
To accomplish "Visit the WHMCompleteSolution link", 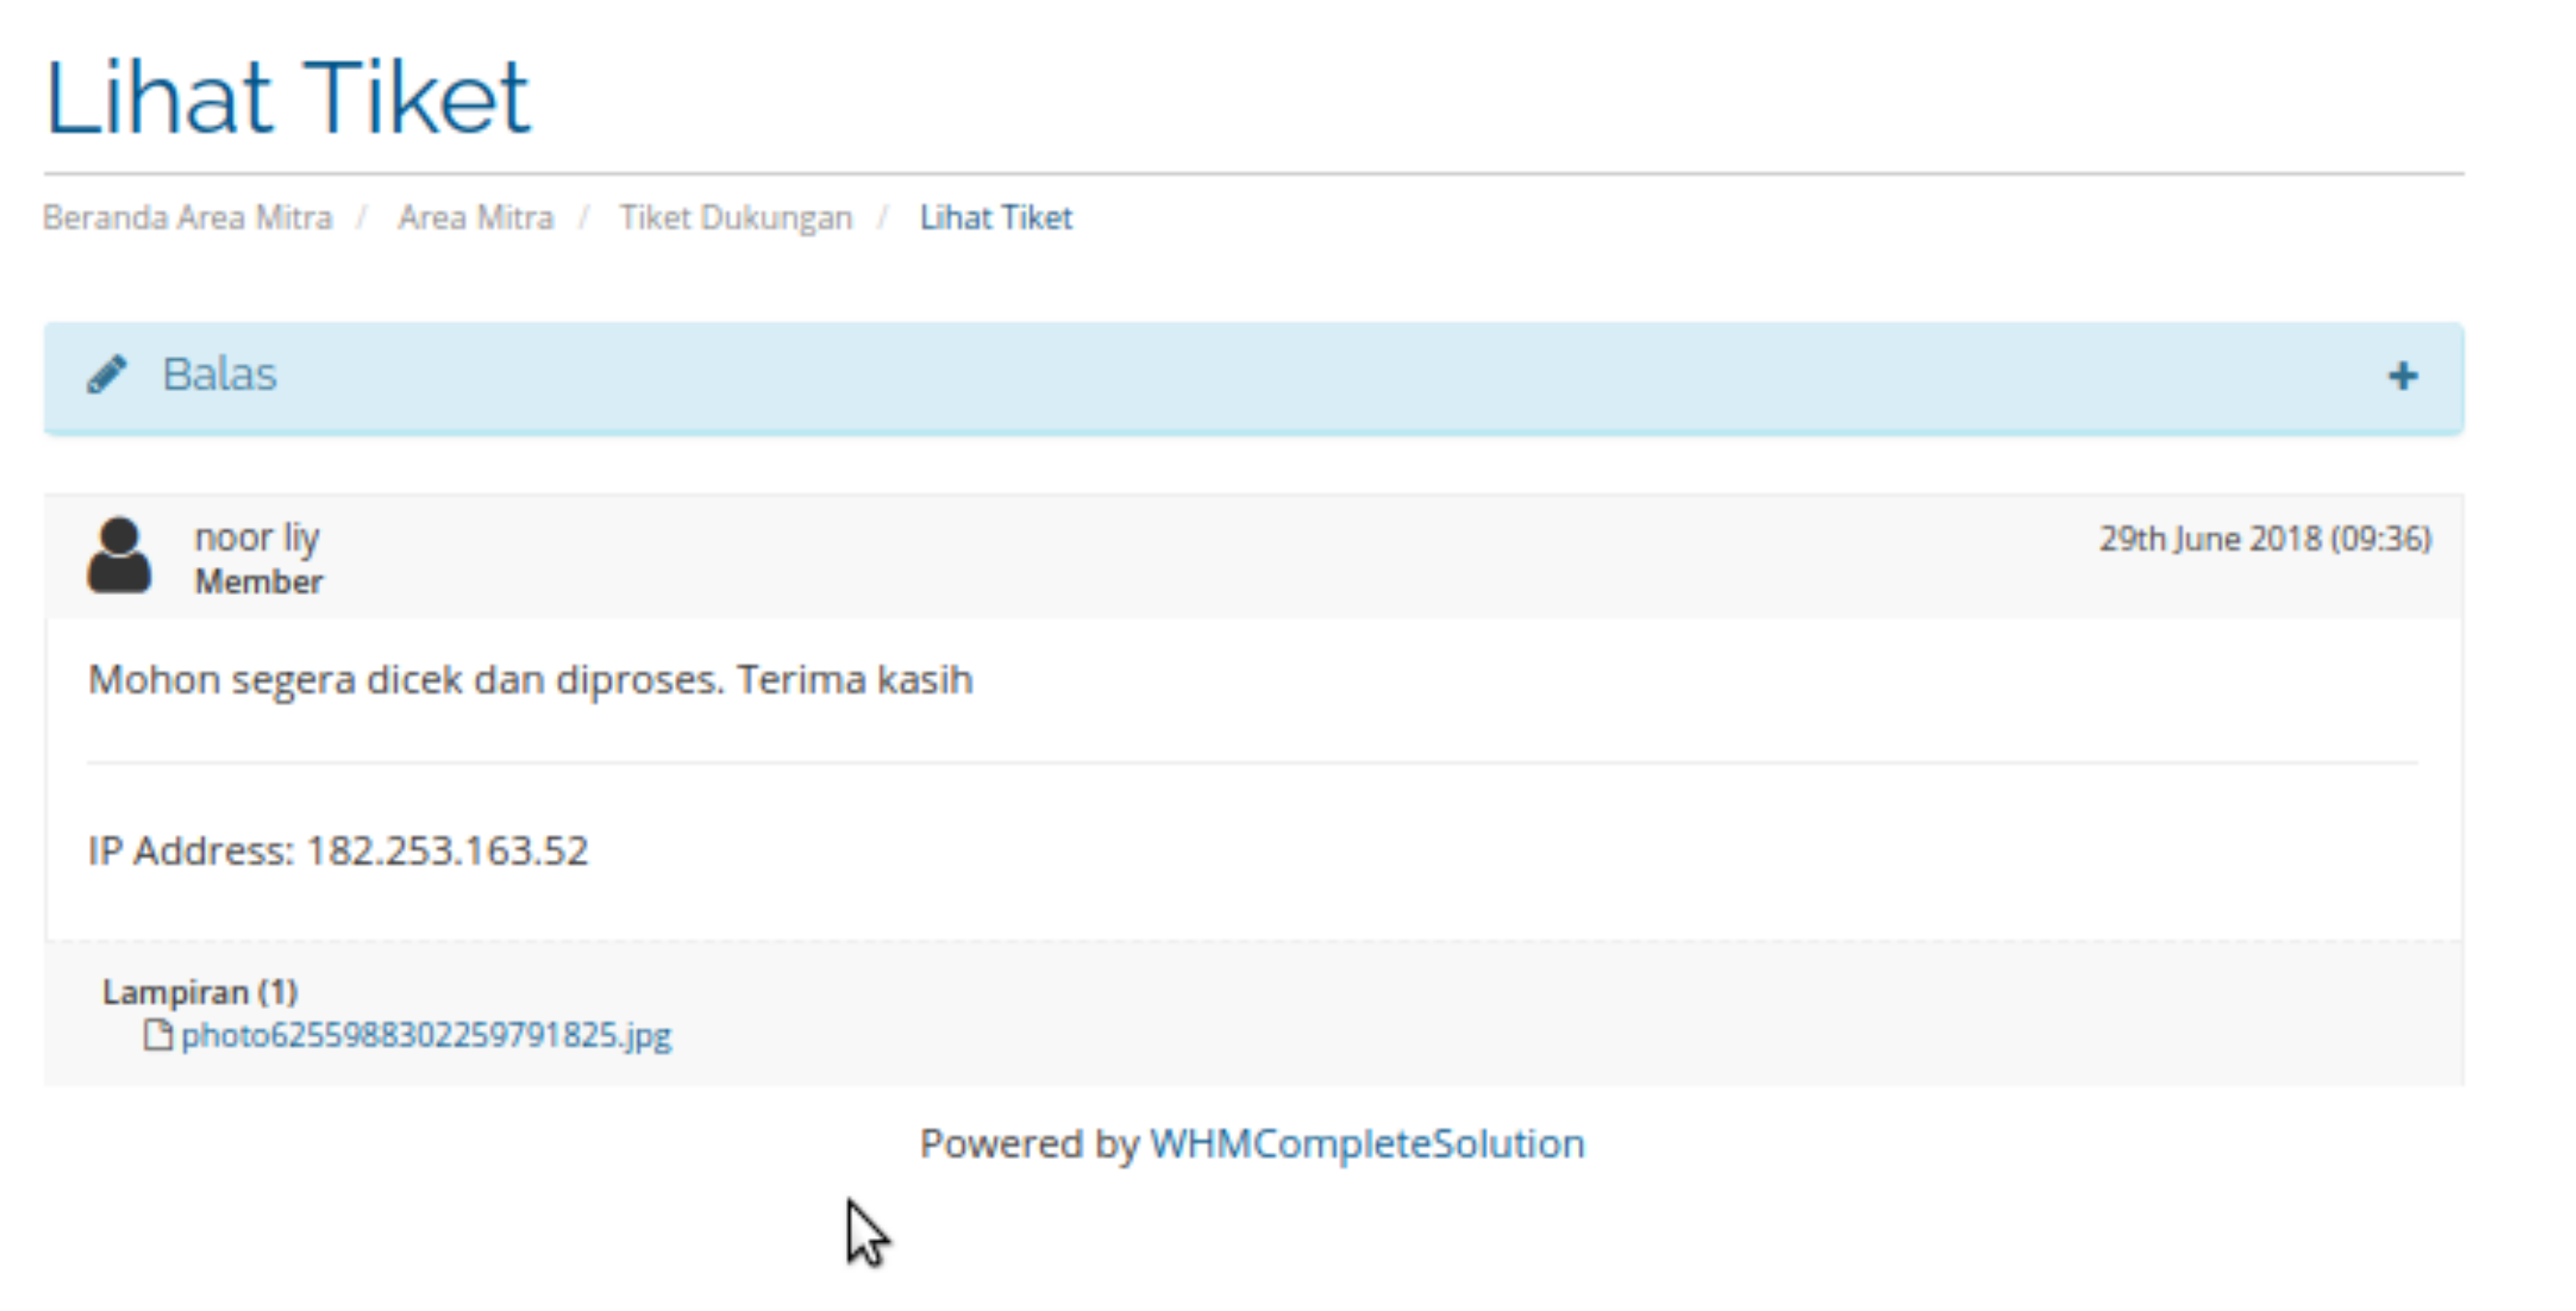I will 1367,1143.
